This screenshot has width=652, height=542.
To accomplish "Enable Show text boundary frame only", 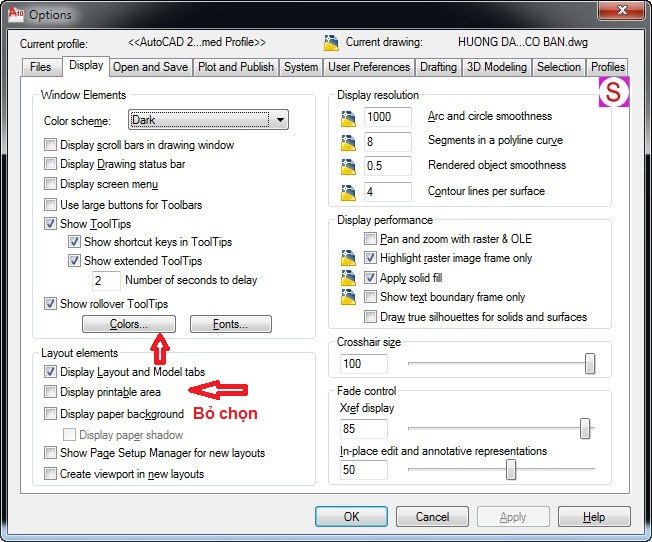I will [370, 297].
